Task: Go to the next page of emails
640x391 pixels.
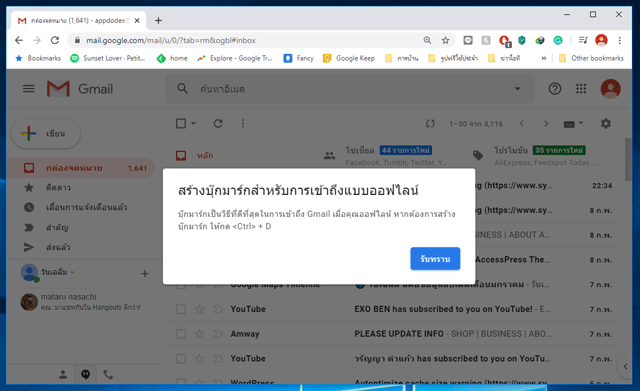Action: point(546,123)
